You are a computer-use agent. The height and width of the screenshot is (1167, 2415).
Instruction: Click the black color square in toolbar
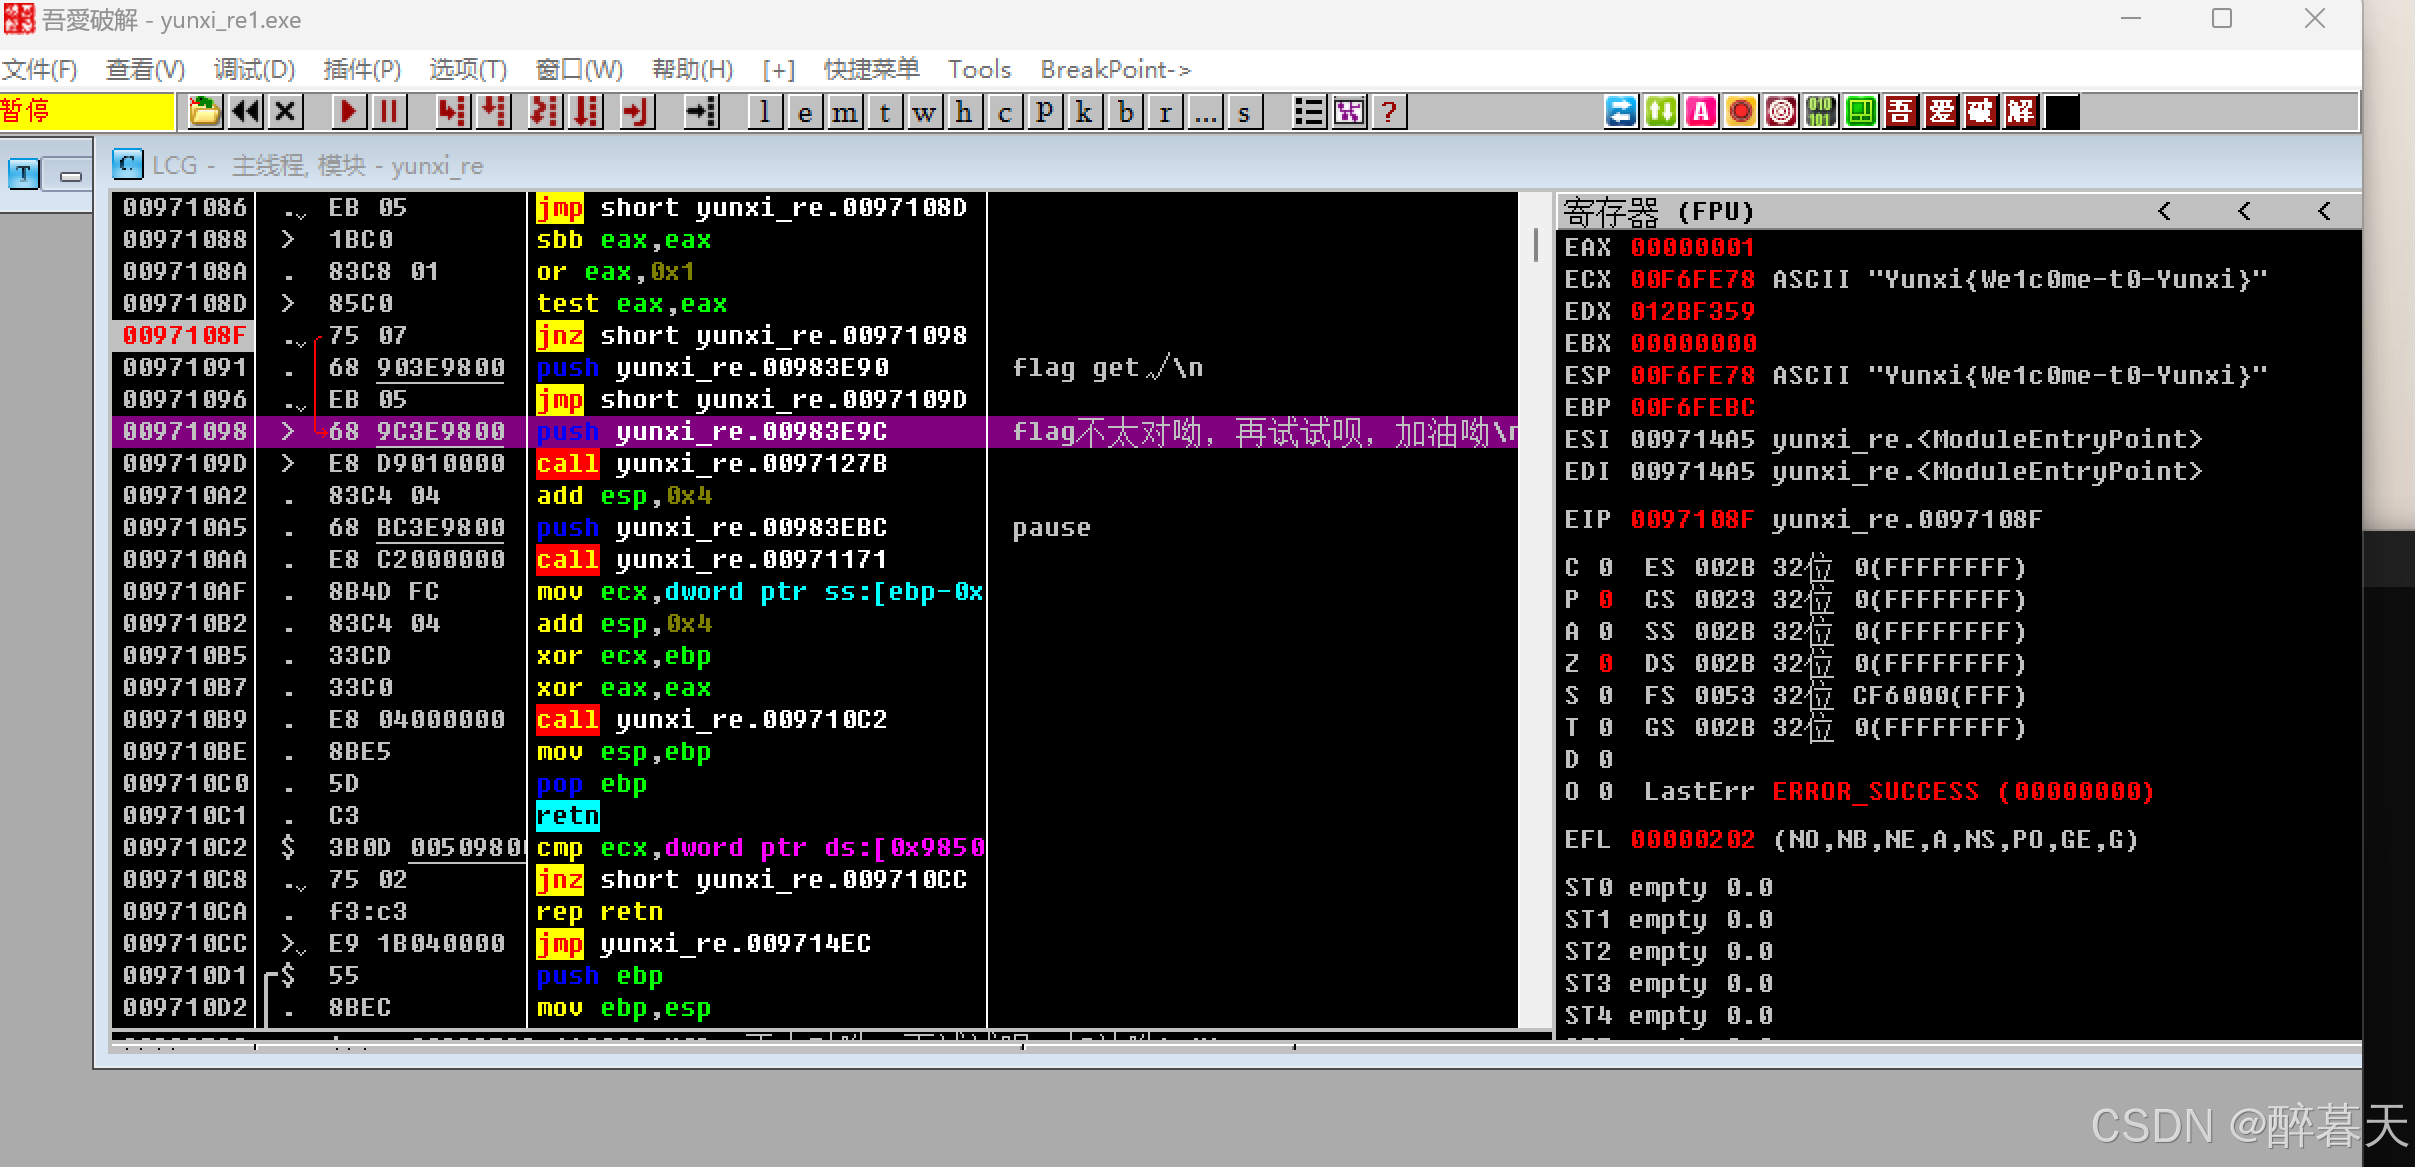[2061, 111]
